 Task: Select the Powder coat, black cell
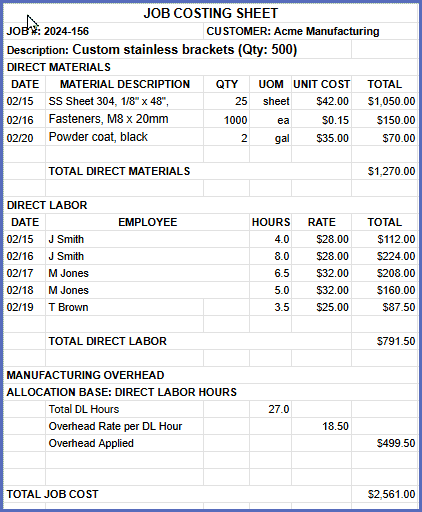(x=125, y=137)
